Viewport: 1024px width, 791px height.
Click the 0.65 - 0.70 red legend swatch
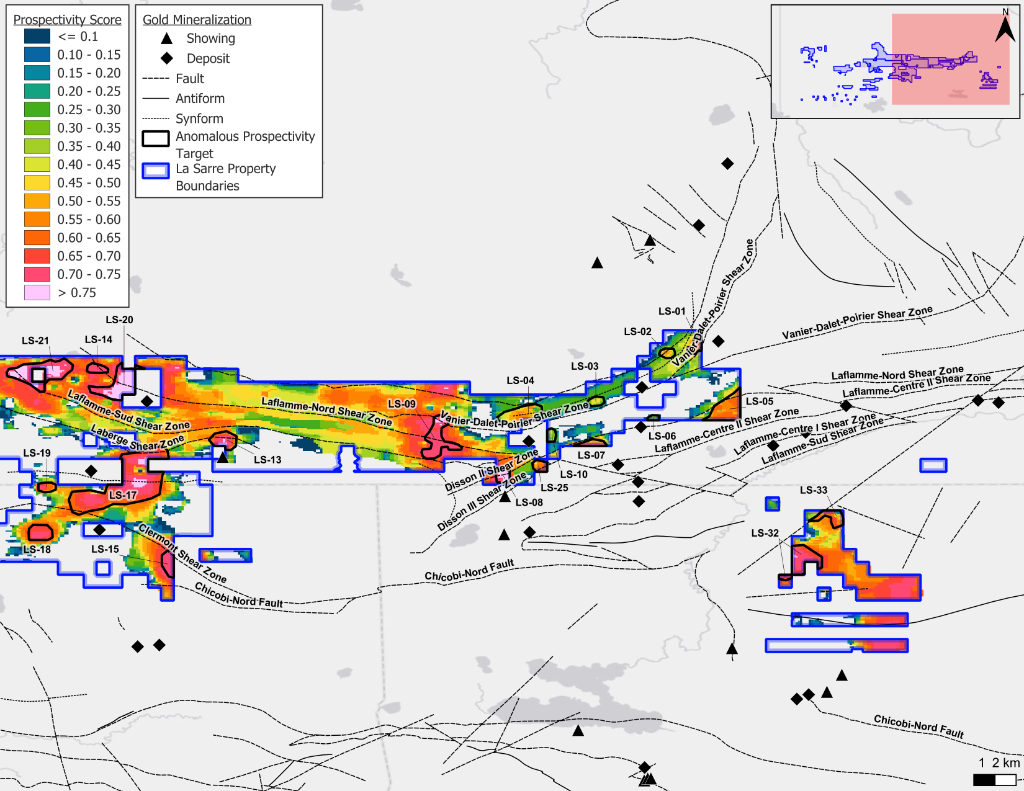37,256
